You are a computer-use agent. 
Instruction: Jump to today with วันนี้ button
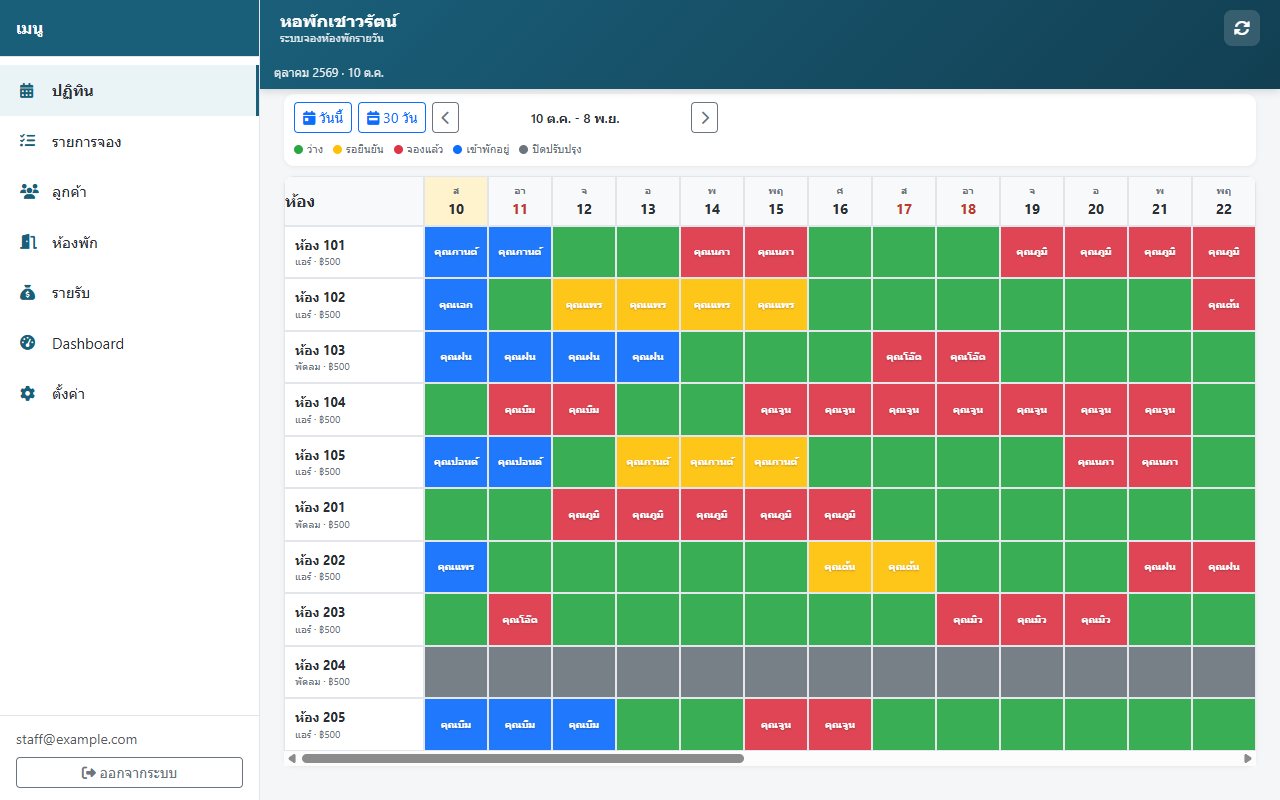click(x=323, y=117)
